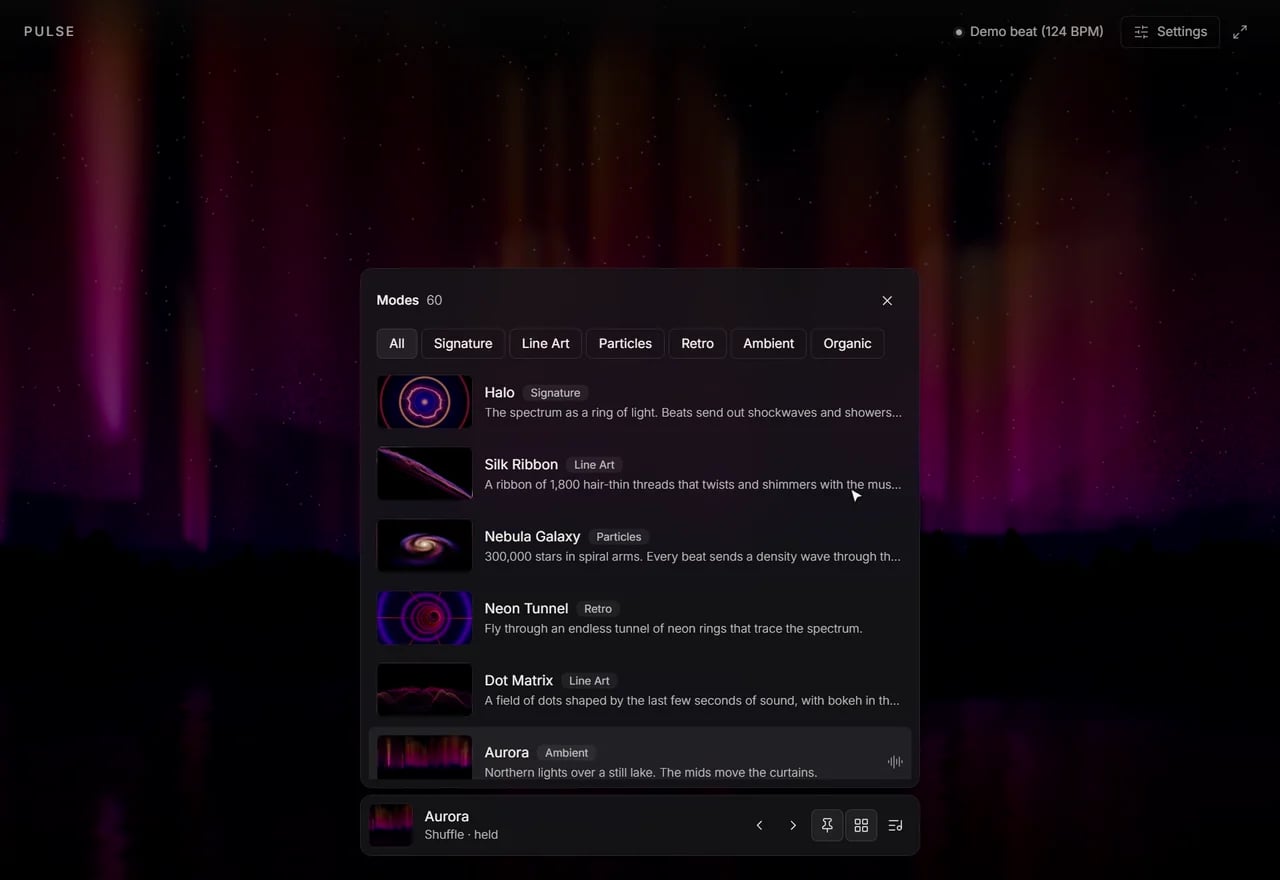Click the Shuffle · held status text

tap(461, 835)
